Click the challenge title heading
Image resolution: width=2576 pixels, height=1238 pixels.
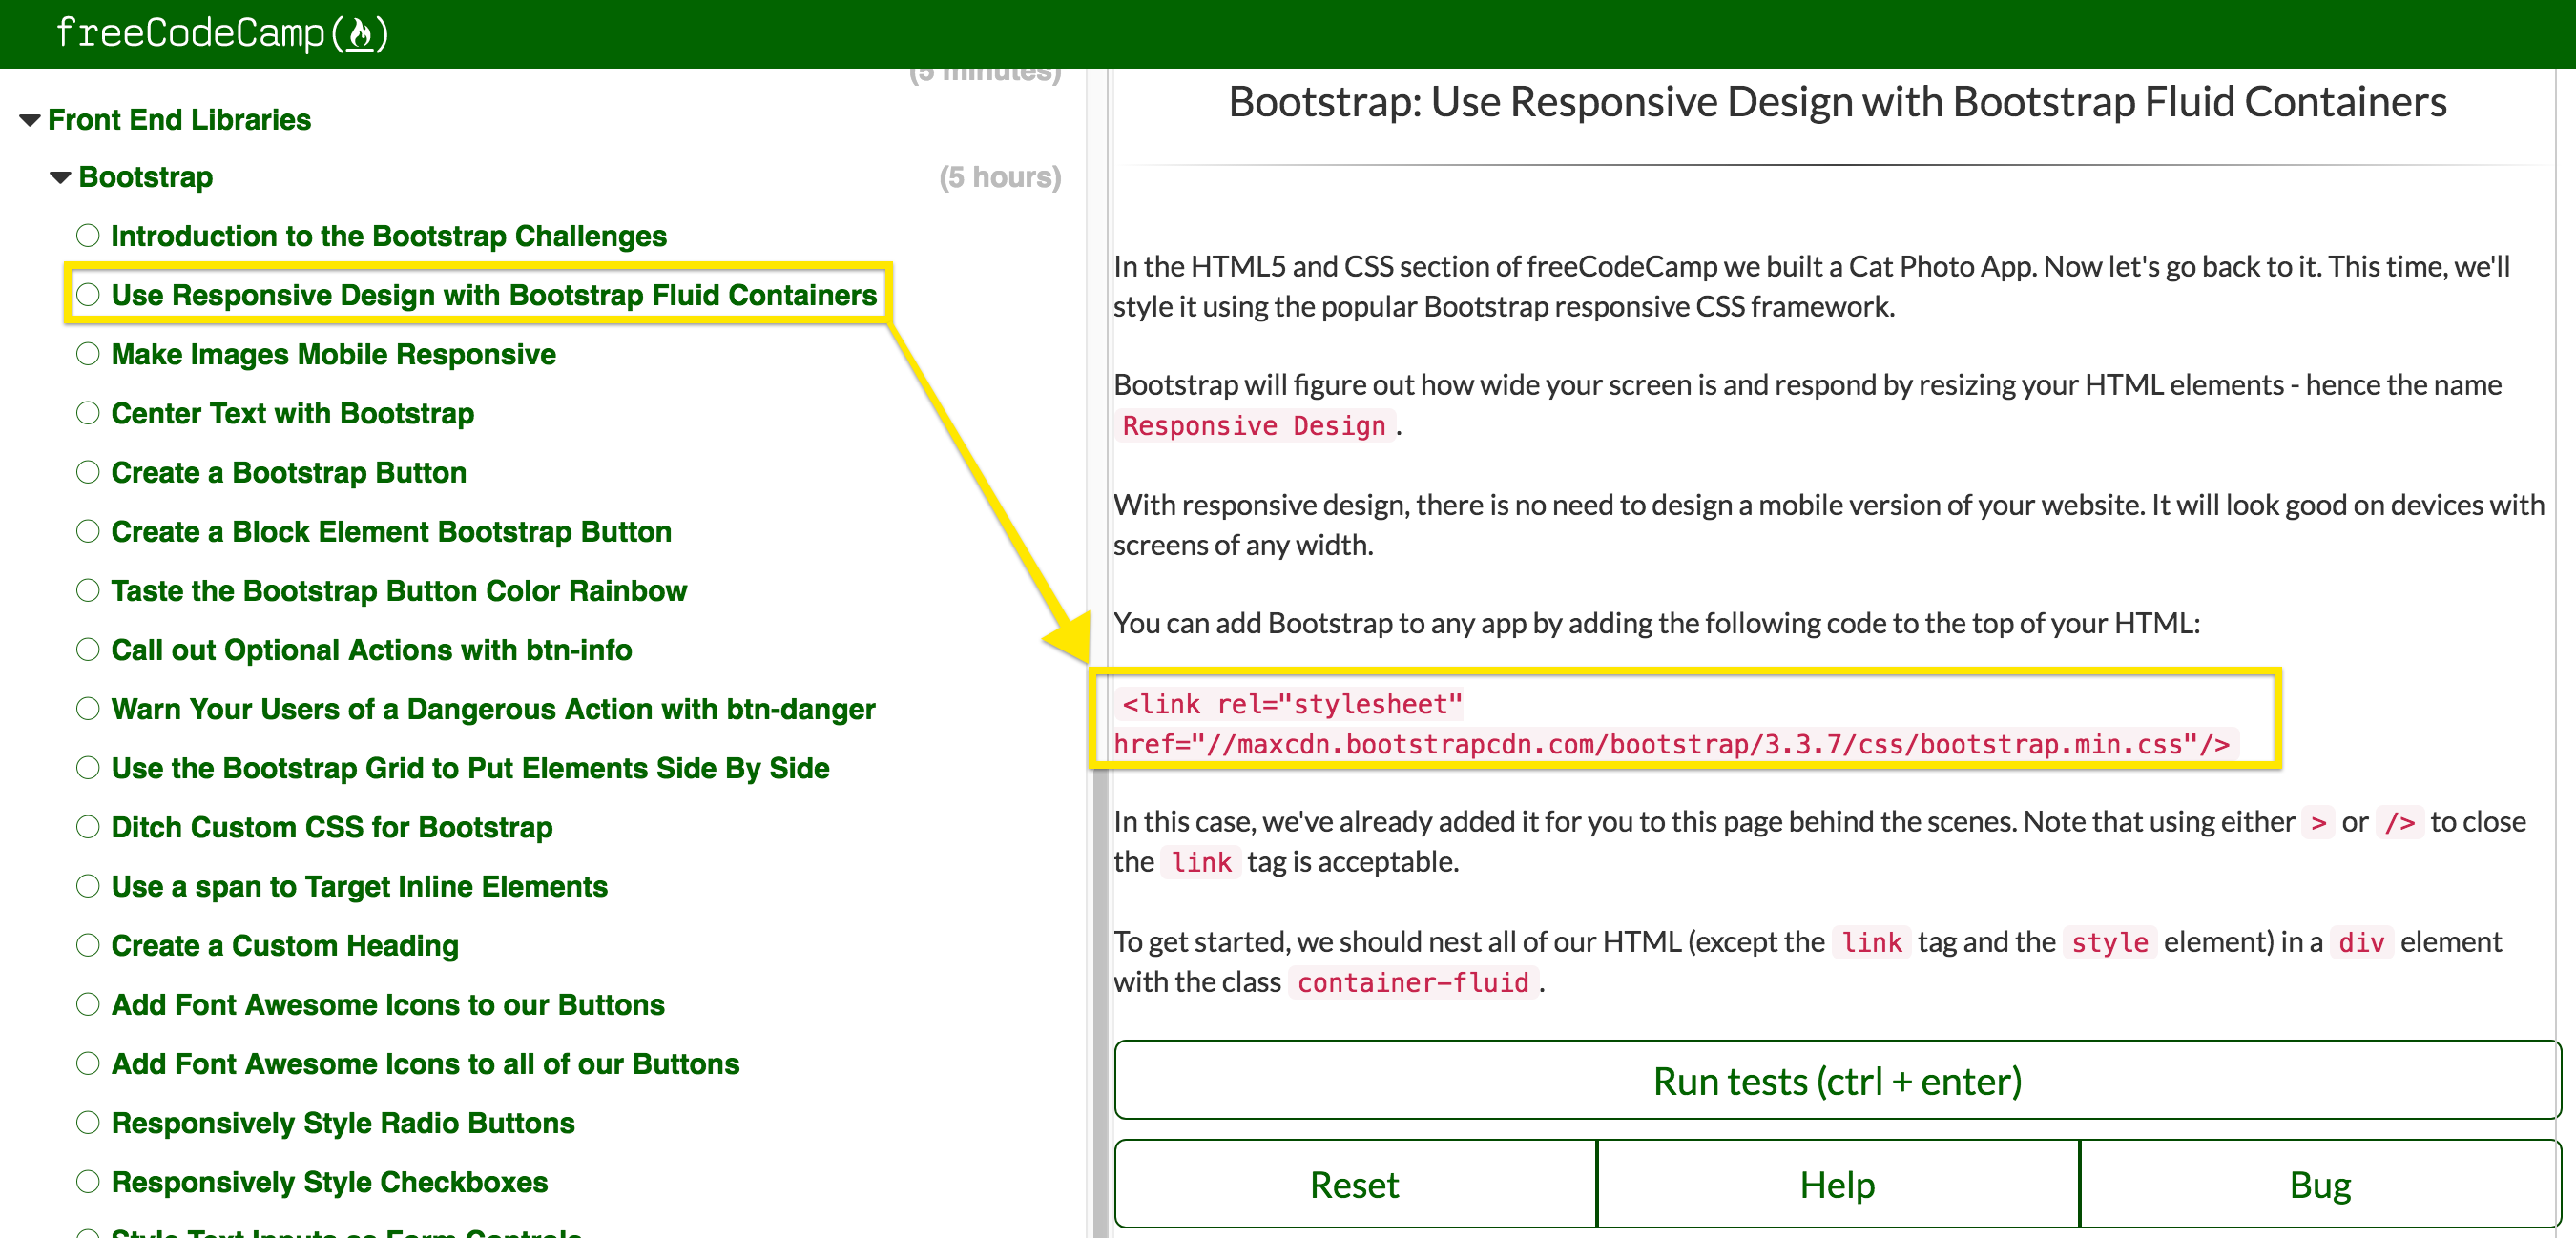[1837, 102]
